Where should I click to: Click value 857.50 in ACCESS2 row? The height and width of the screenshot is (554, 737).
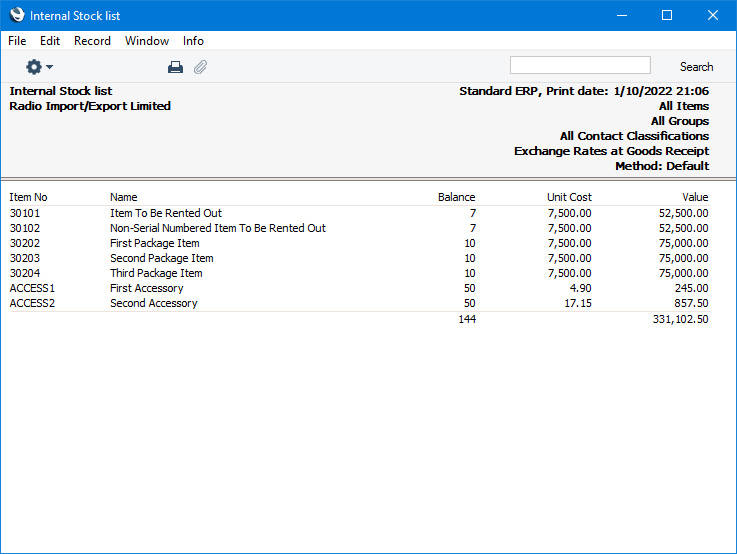691,304
